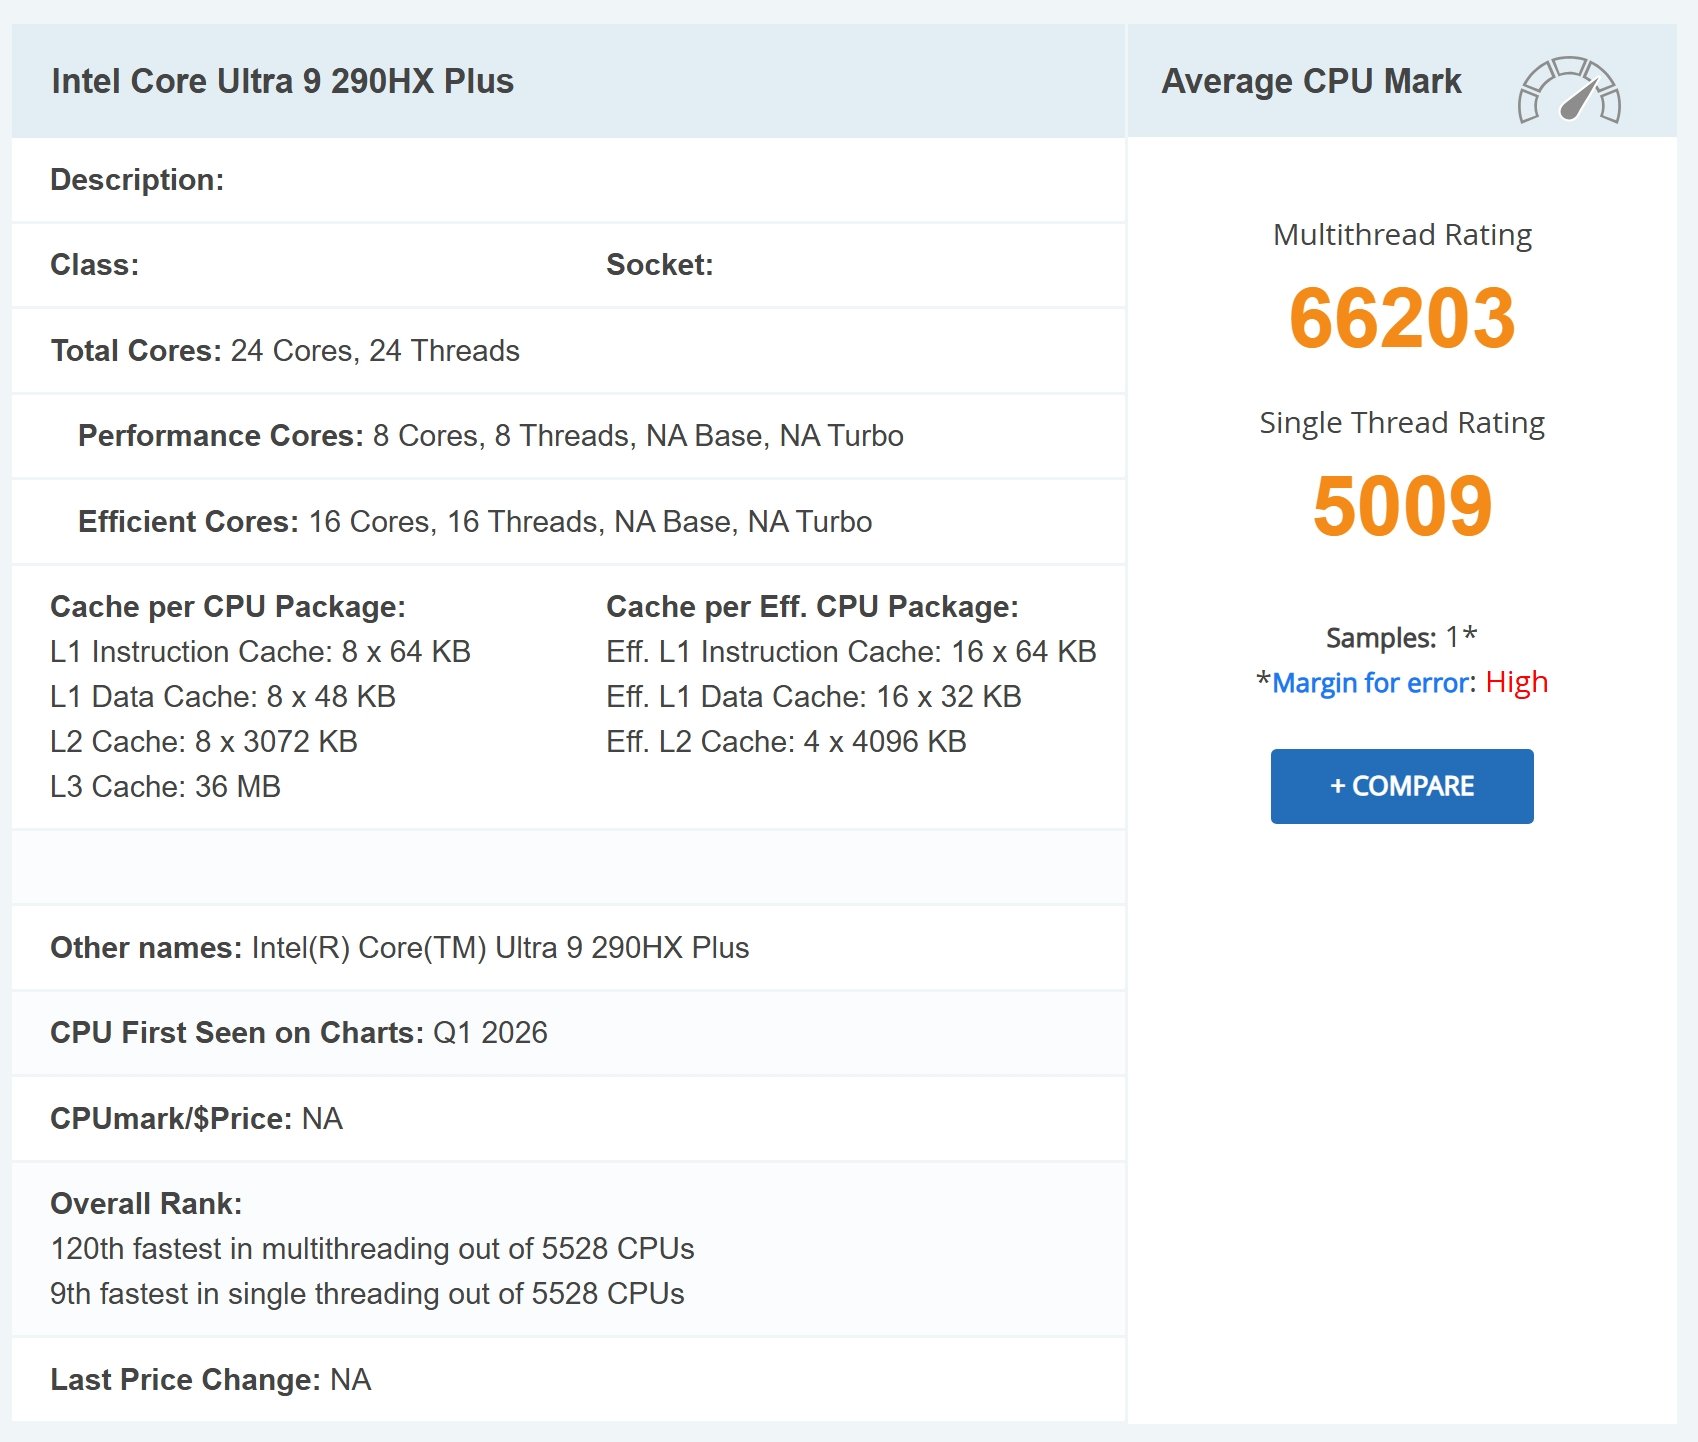
Task: Toggle the Performance Cores row details
Action: coord(218,435)
